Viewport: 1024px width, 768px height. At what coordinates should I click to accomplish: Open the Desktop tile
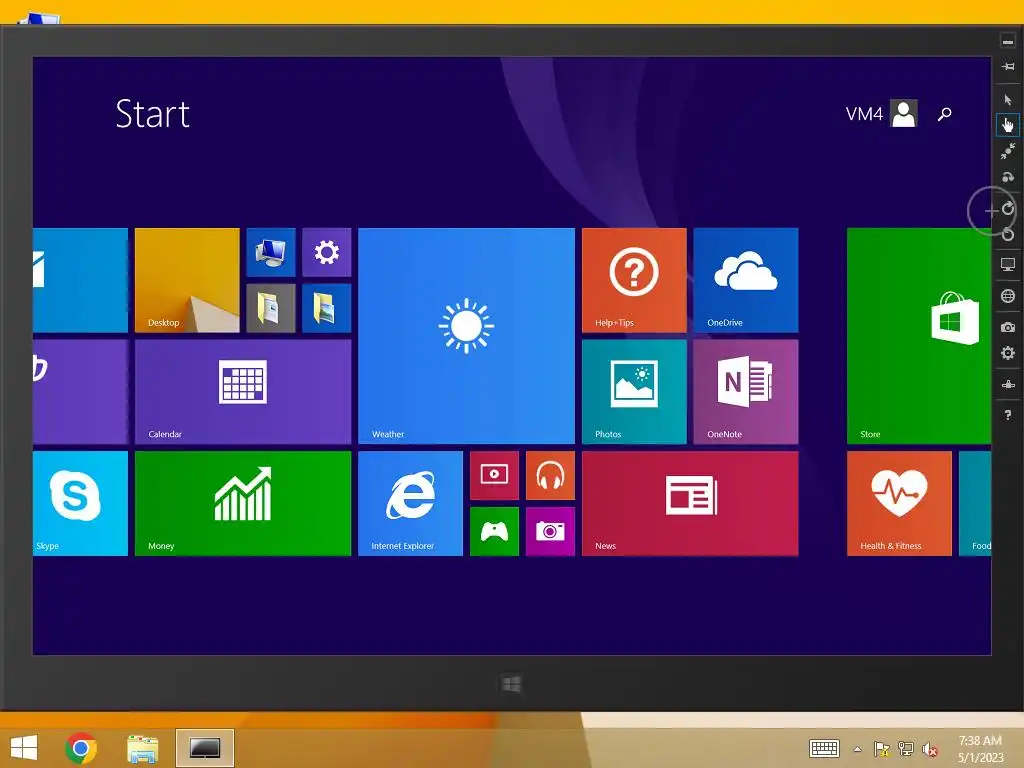pos(187,280)
